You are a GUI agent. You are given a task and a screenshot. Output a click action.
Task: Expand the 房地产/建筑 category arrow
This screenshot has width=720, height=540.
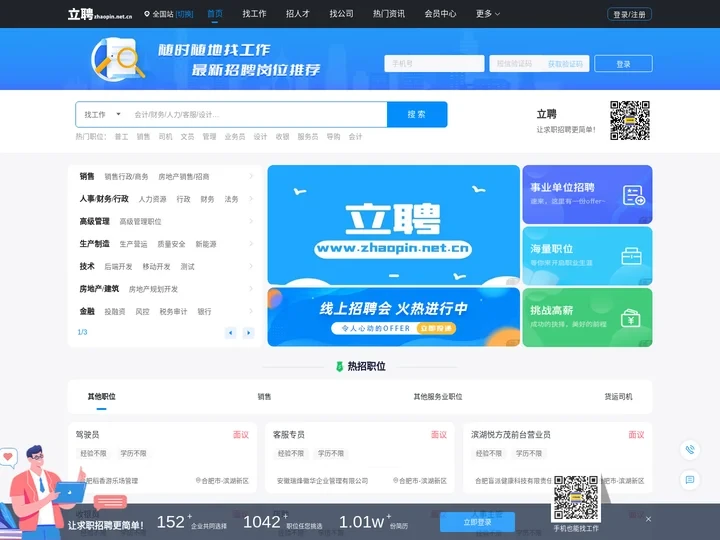click(251, 288)
